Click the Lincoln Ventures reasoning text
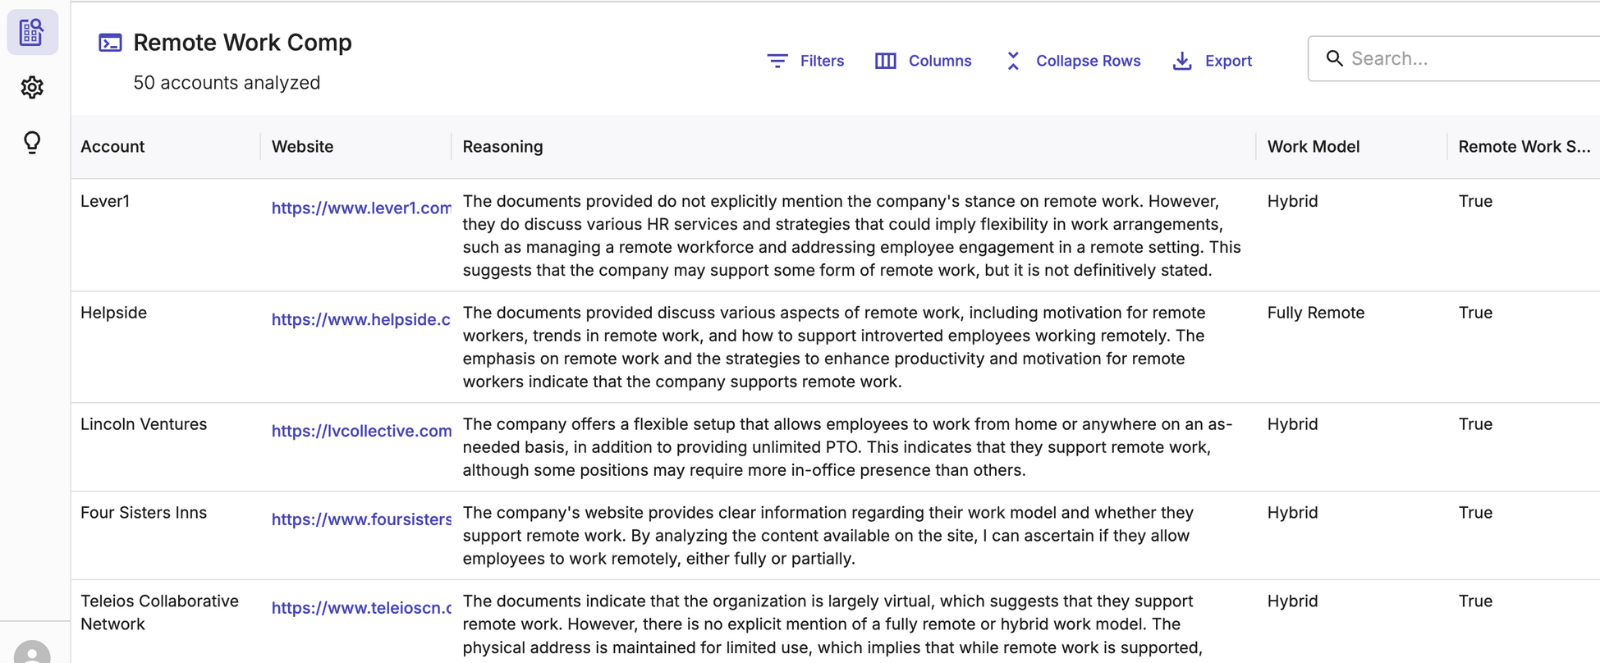1600x663 pixels. pos(847,447)
